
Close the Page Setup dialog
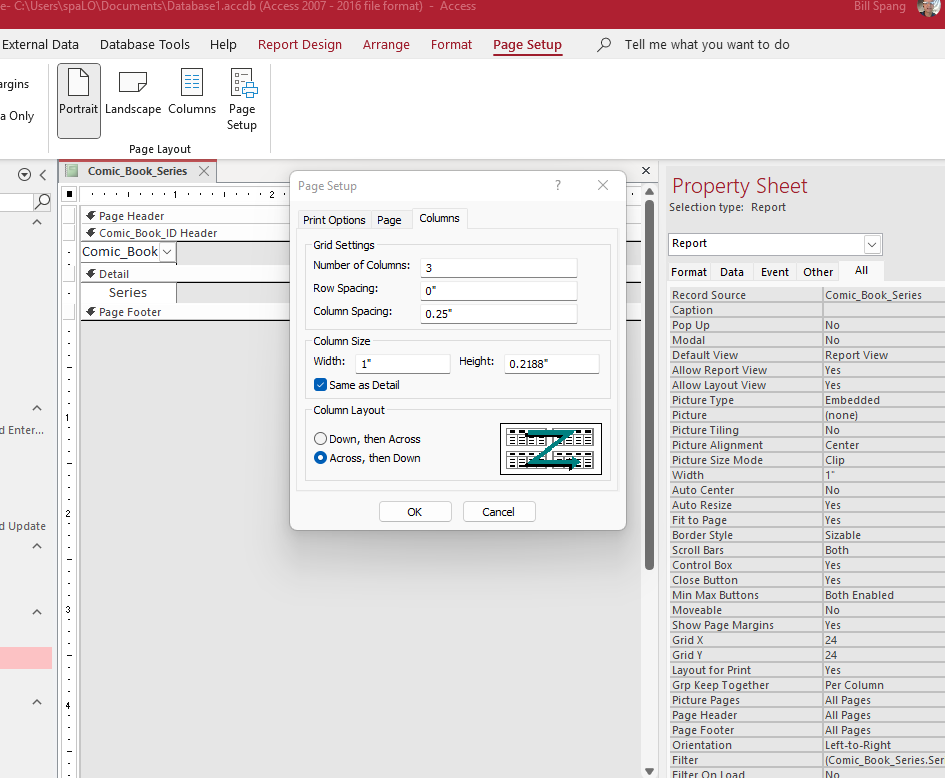[x=603, y=186]
